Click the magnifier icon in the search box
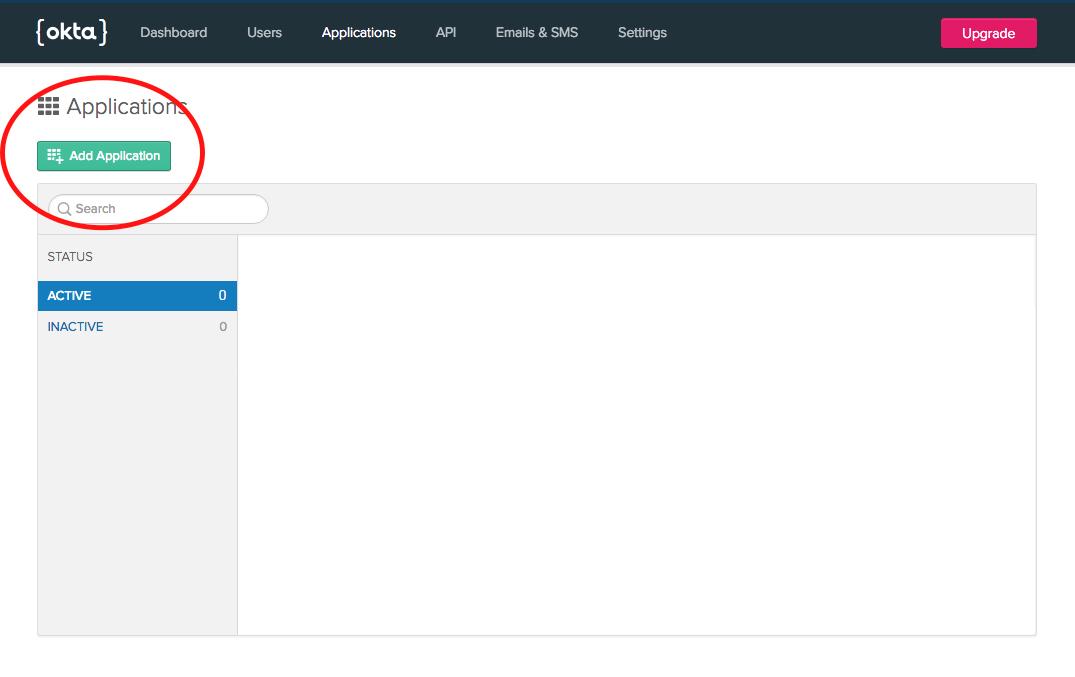Viewport: 1075px width, 677px height. (x=64, y=209)
